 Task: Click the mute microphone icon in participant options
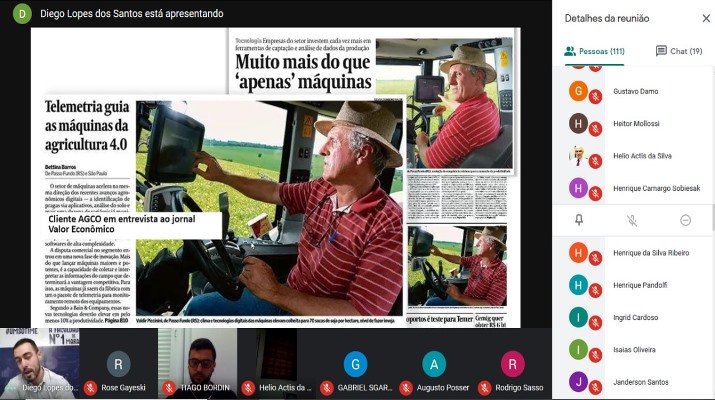pos(632,220)
